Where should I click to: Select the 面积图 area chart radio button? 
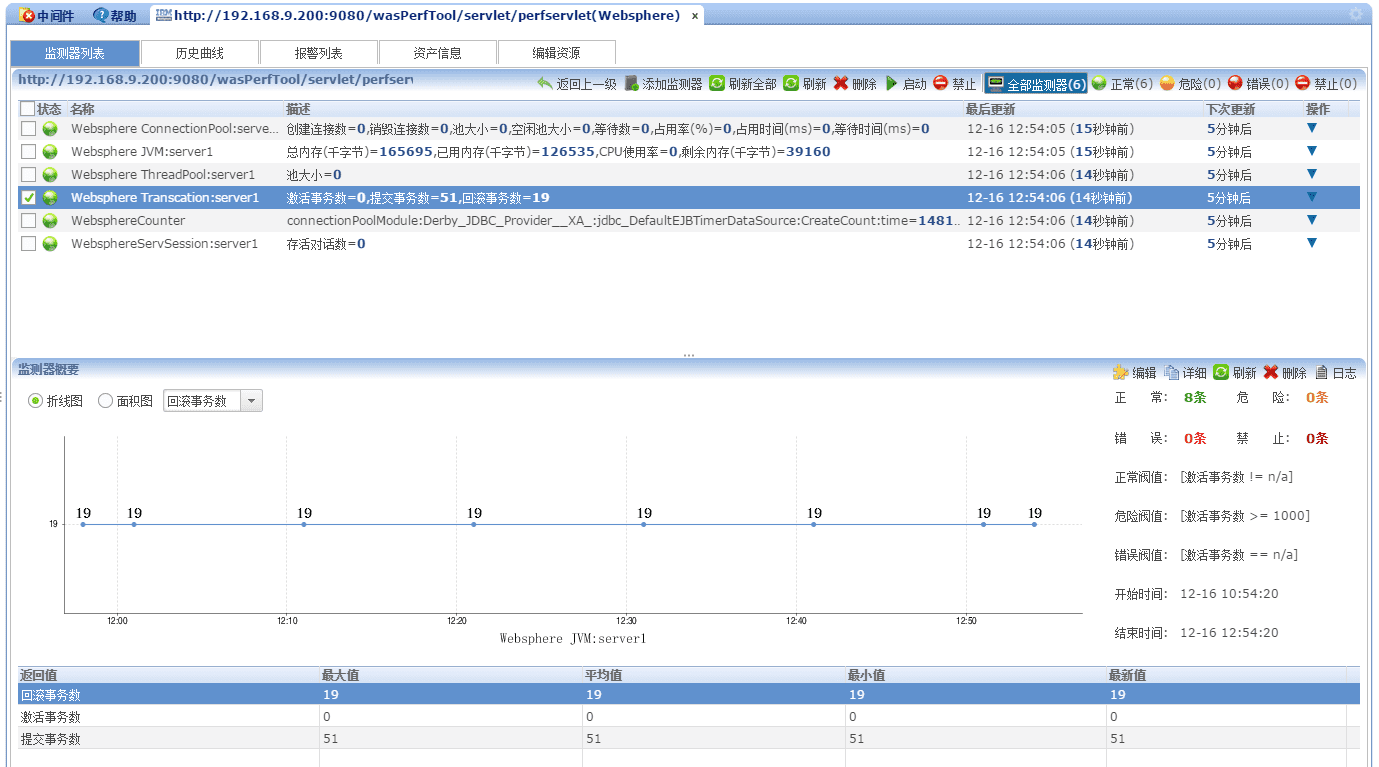click(105, 401)
